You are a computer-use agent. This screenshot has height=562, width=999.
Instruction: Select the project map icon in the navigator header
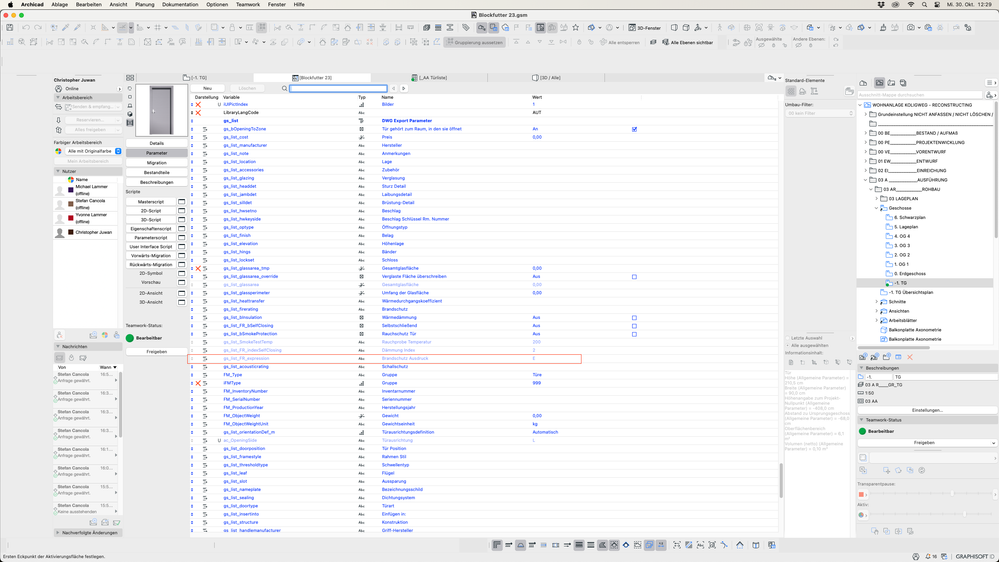click(x=879, y=83)
